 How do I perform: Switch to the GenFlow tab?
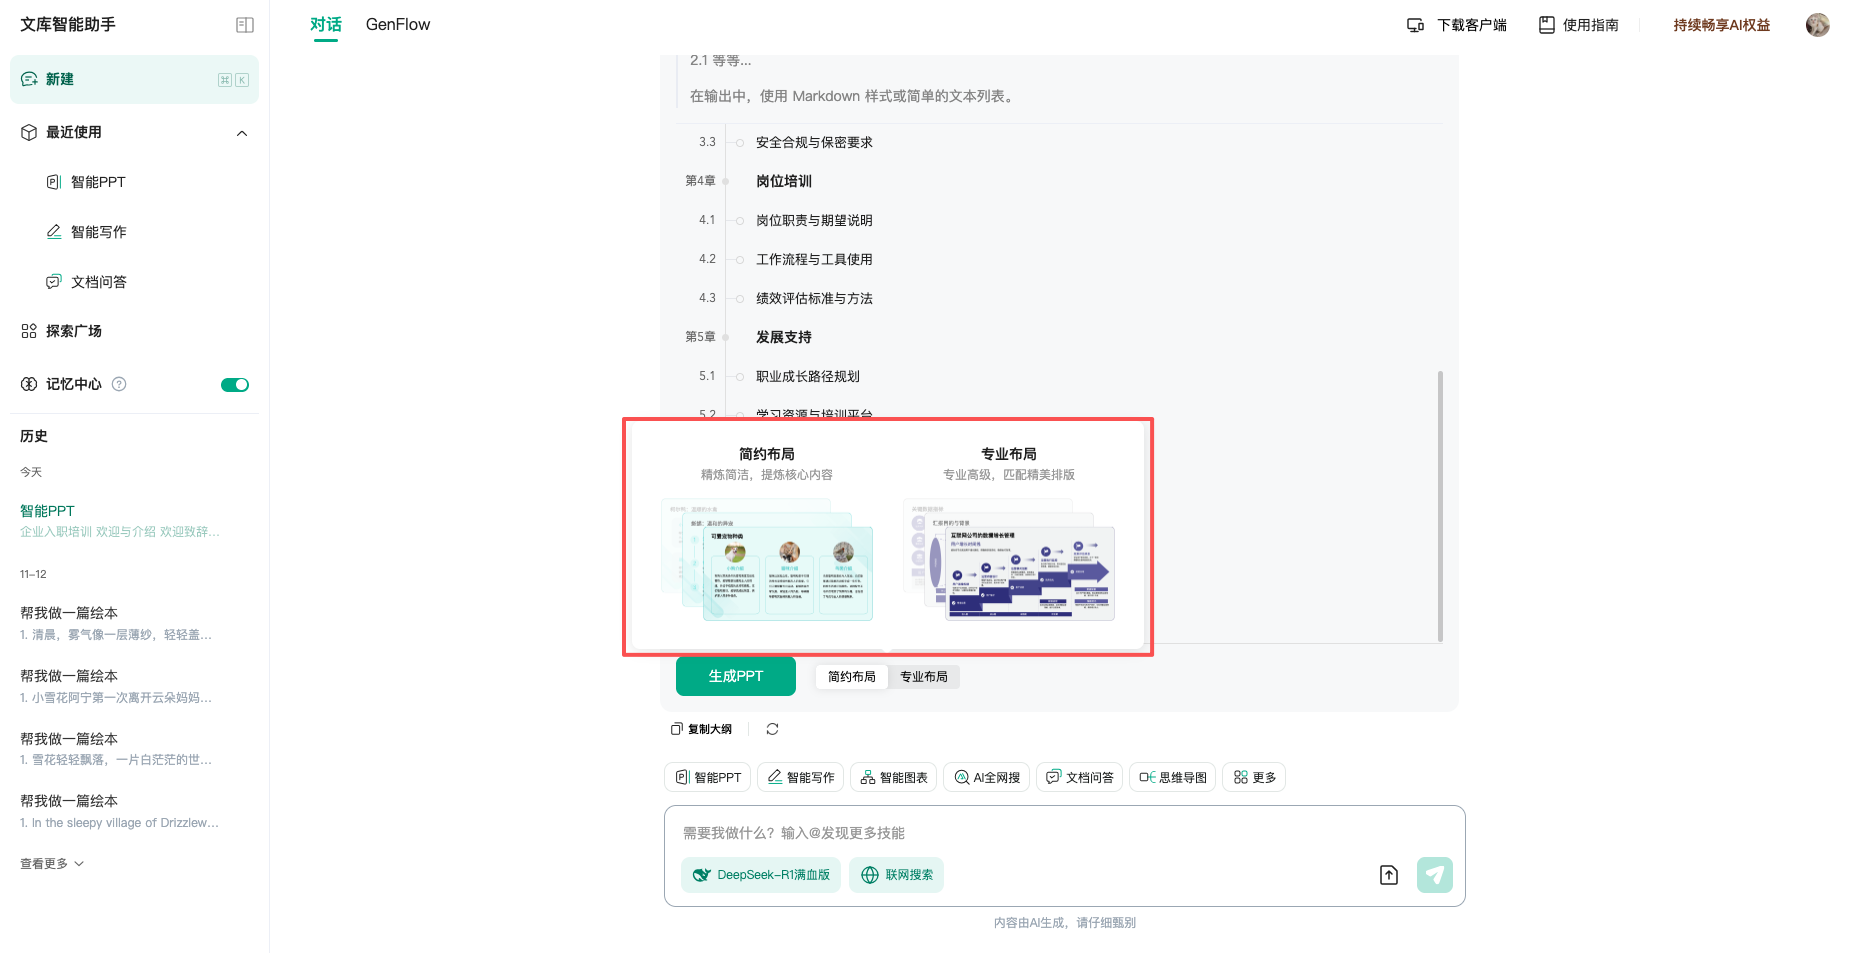(x=398, y=25)
